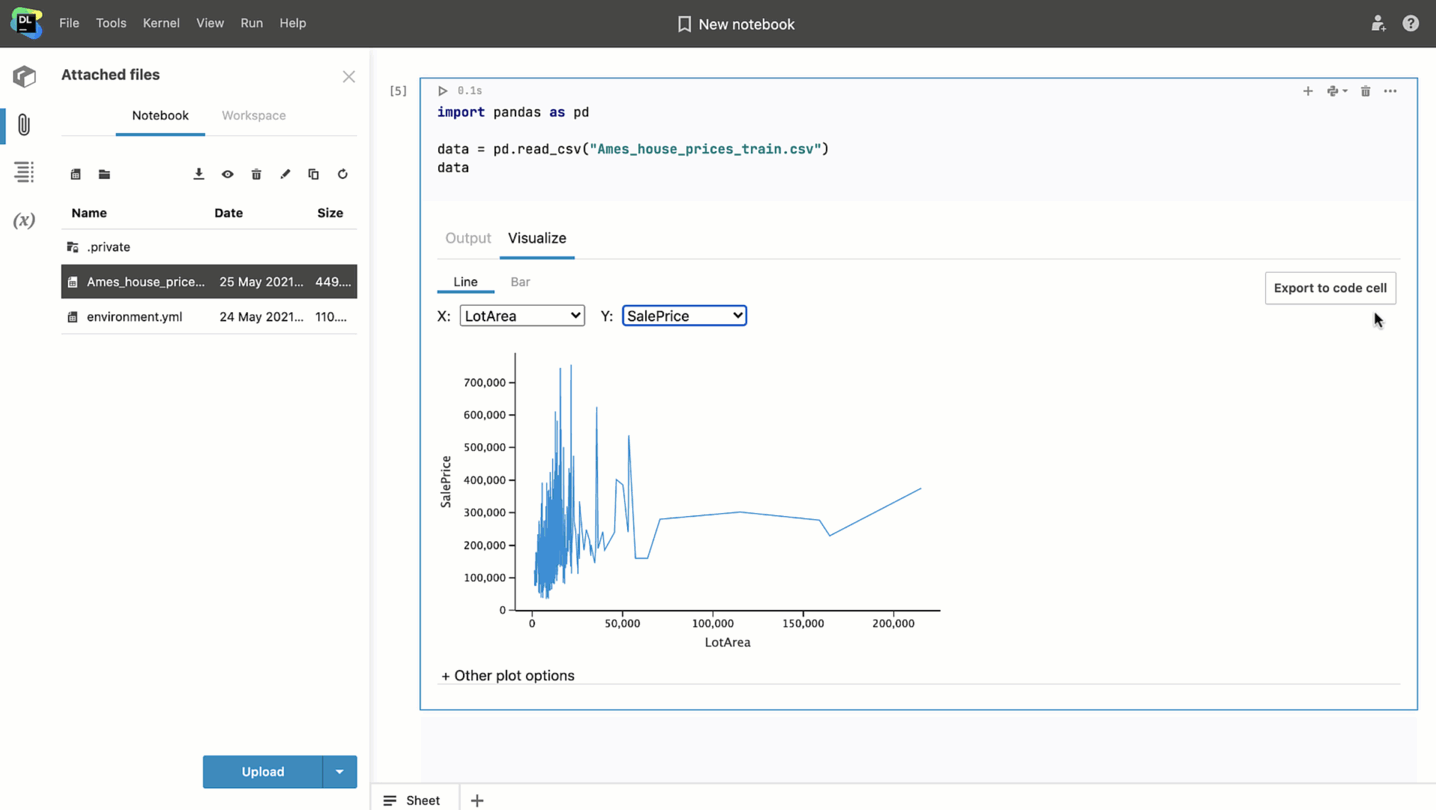Switch to the Bar chart tab
The height and width of the screenshot is (810, 1436).
[520, 281]
